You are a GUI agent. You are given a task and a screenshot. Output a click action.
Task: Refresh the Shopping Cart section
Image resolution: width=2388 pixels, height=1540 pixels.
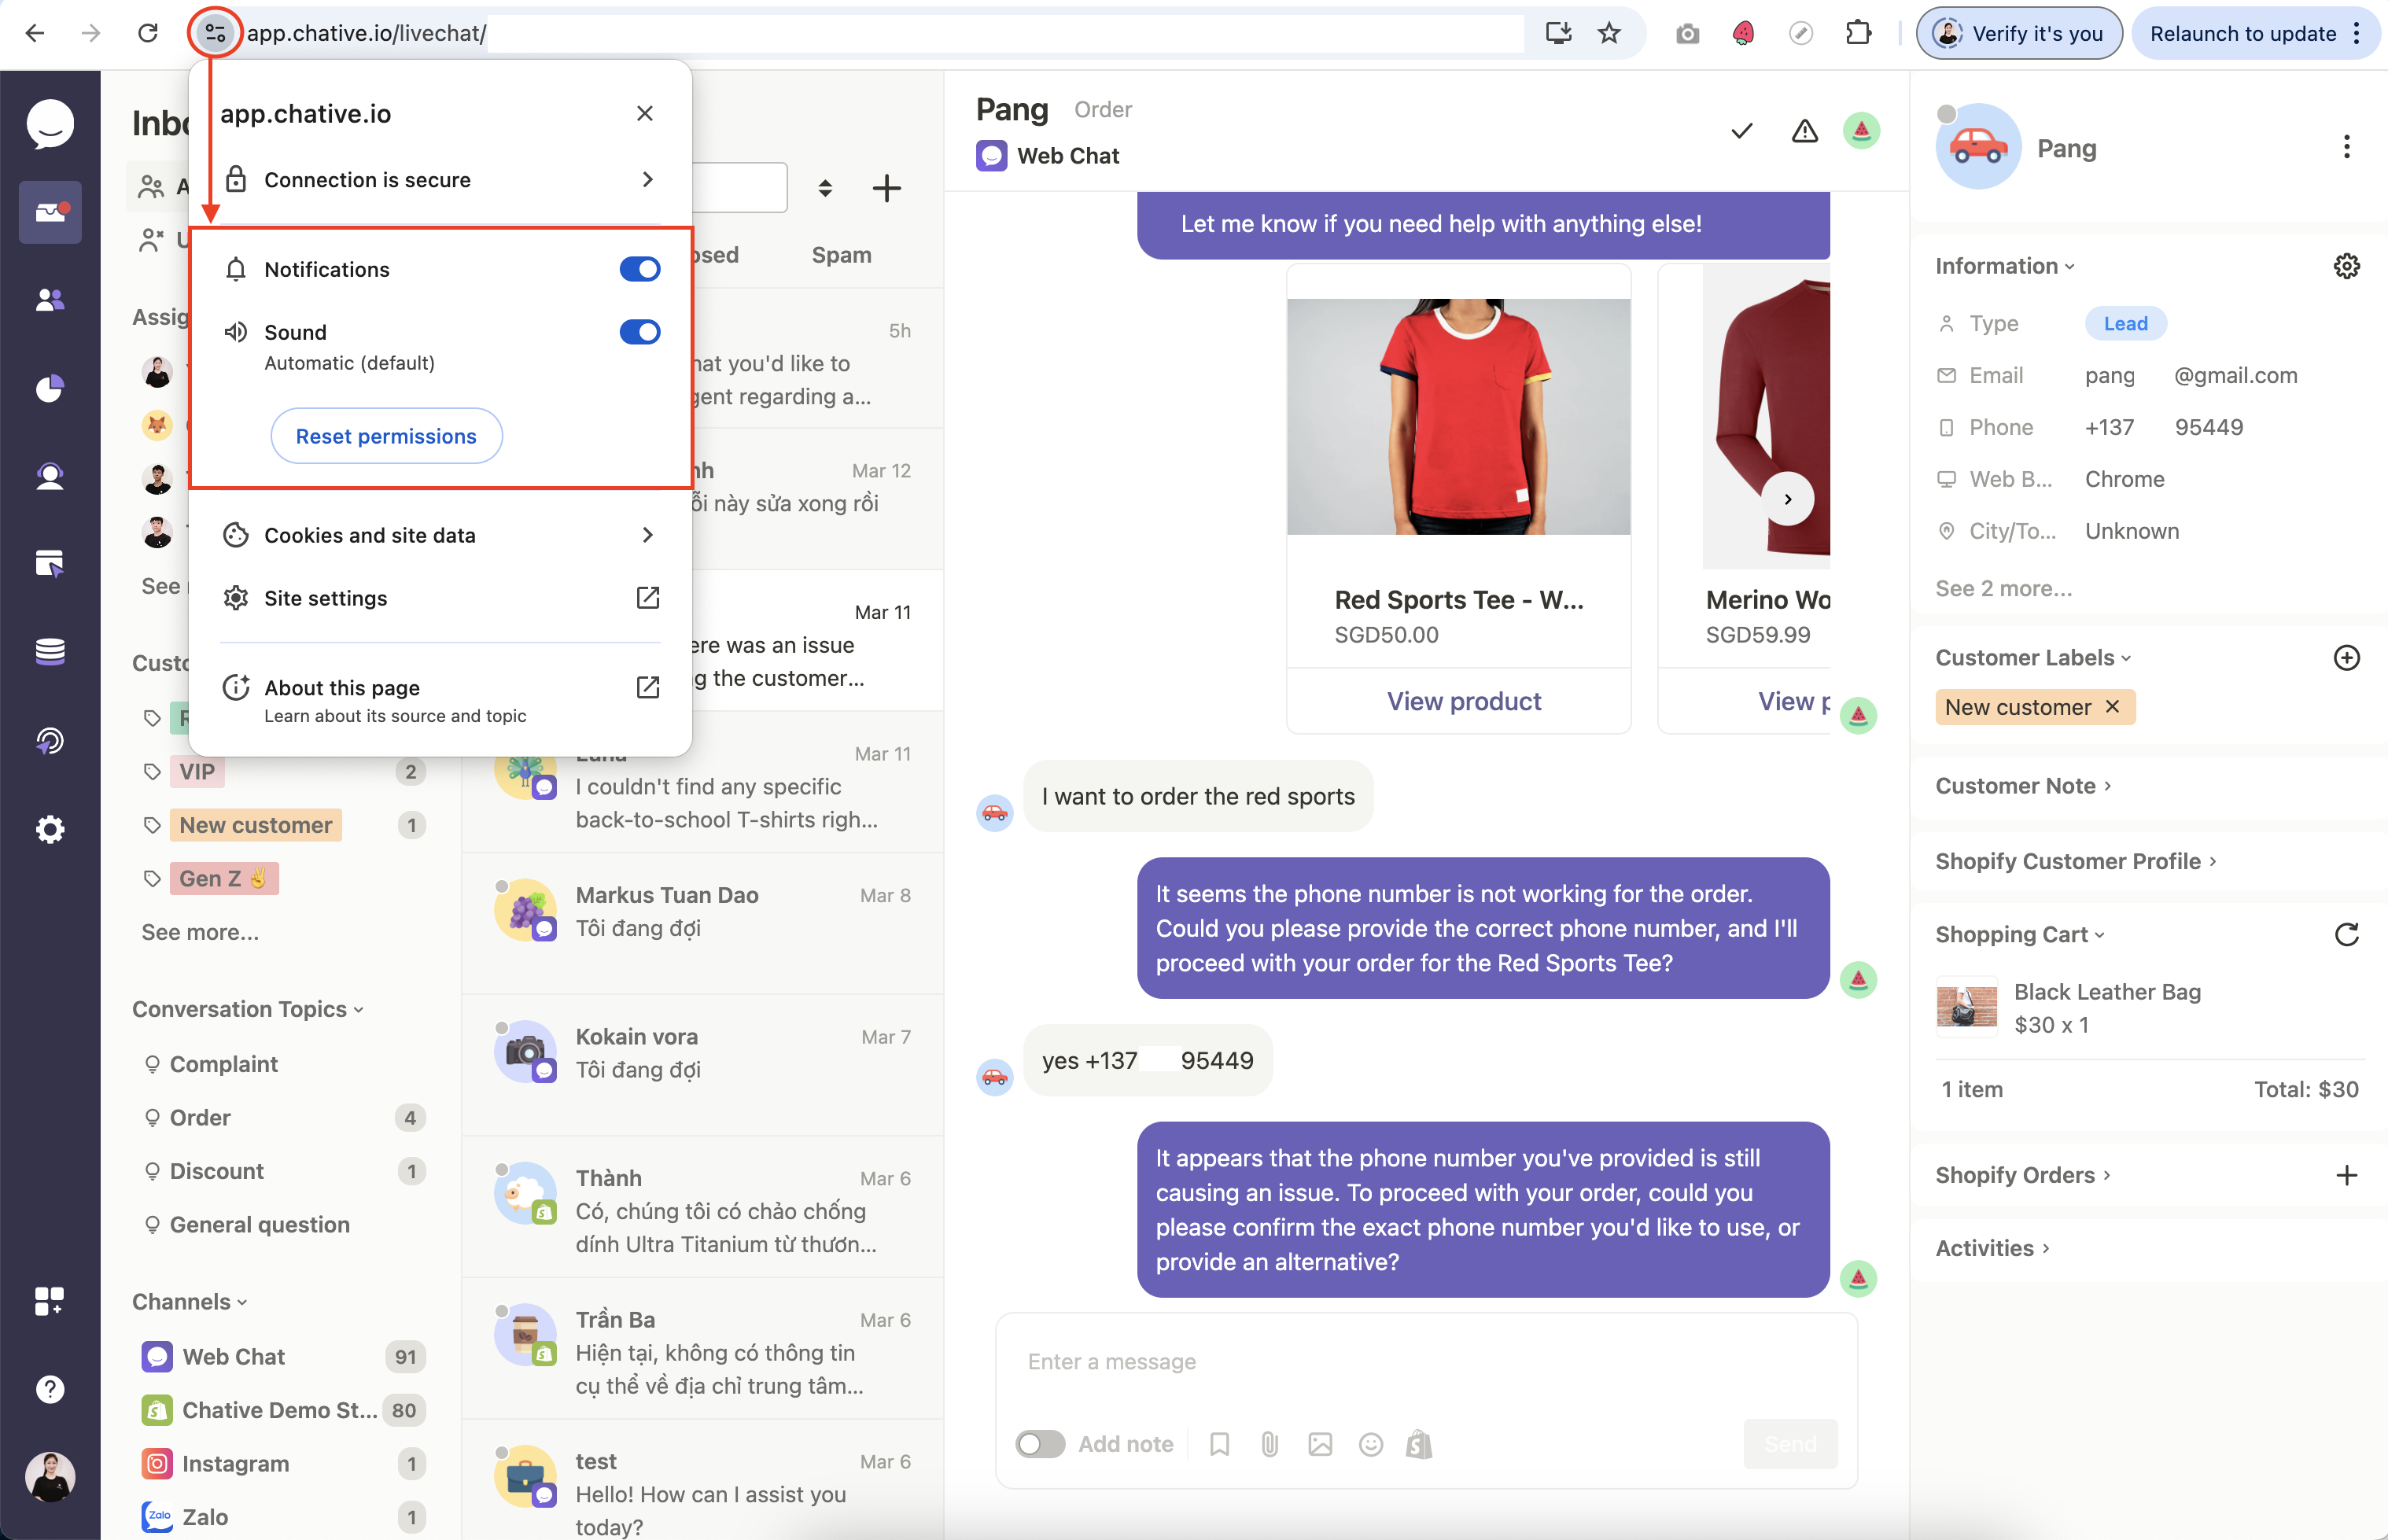coord(2346,934)
